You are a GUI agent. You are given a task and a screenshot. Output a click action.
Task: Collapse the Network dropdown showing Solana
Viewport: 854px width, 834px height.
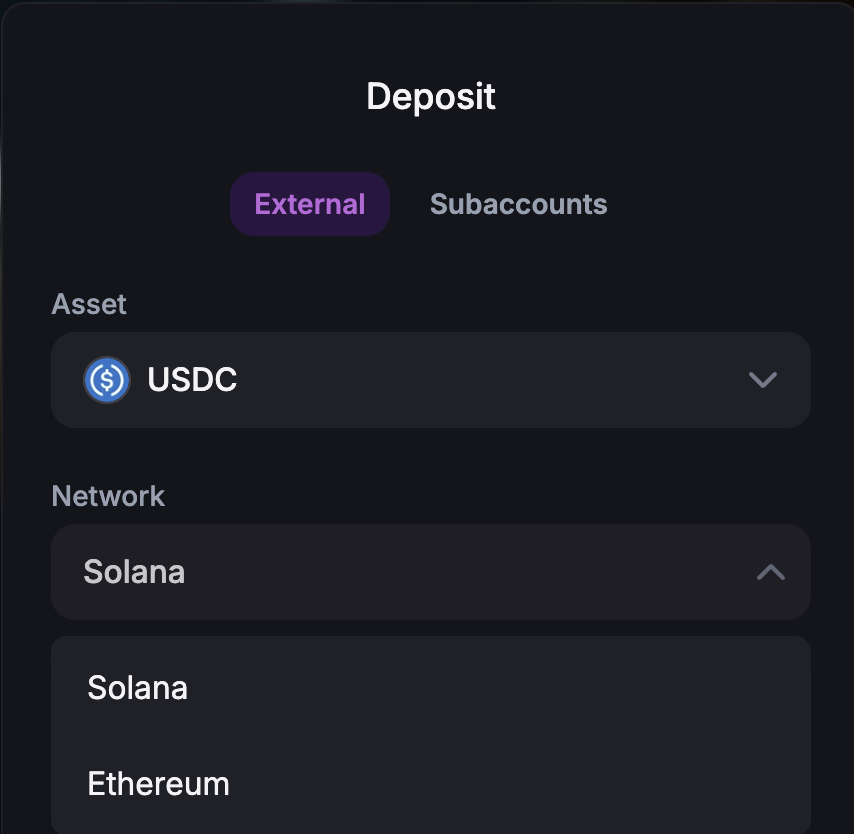[x=431, y=572]
